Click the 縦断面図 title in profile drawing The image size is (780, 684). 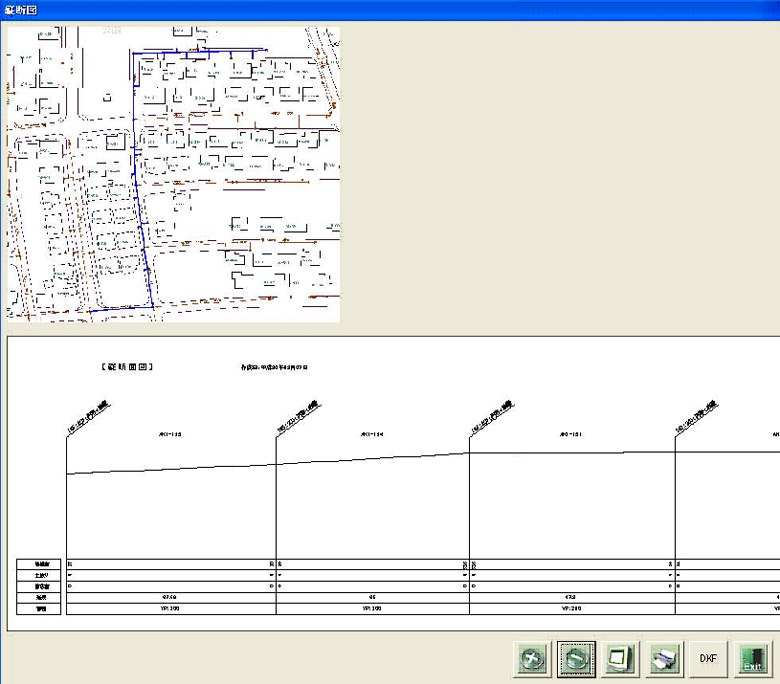pyautogui.click(x=127, y=367)
